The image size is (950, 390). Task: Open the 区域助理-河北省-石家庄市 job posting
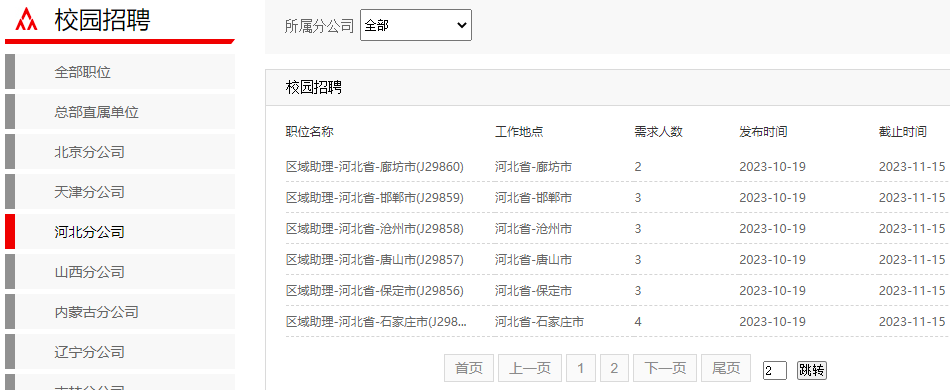pyautogui.click(x=376, y=322)
